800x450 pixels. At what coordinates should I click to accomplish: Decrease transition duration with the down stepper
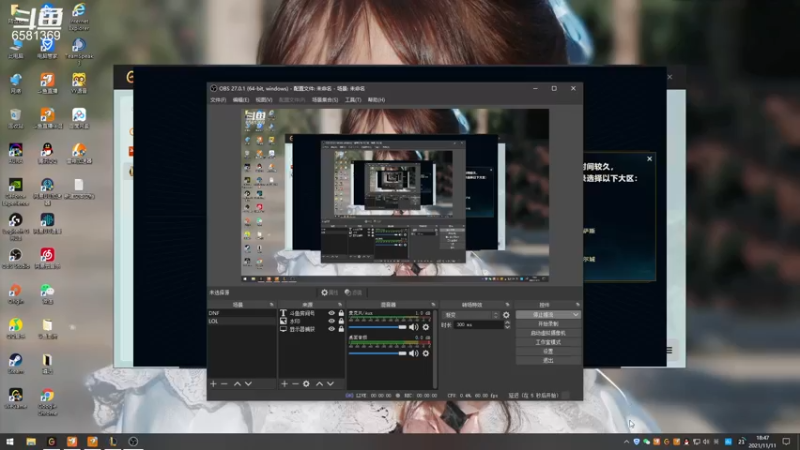[x=507, y=327]
